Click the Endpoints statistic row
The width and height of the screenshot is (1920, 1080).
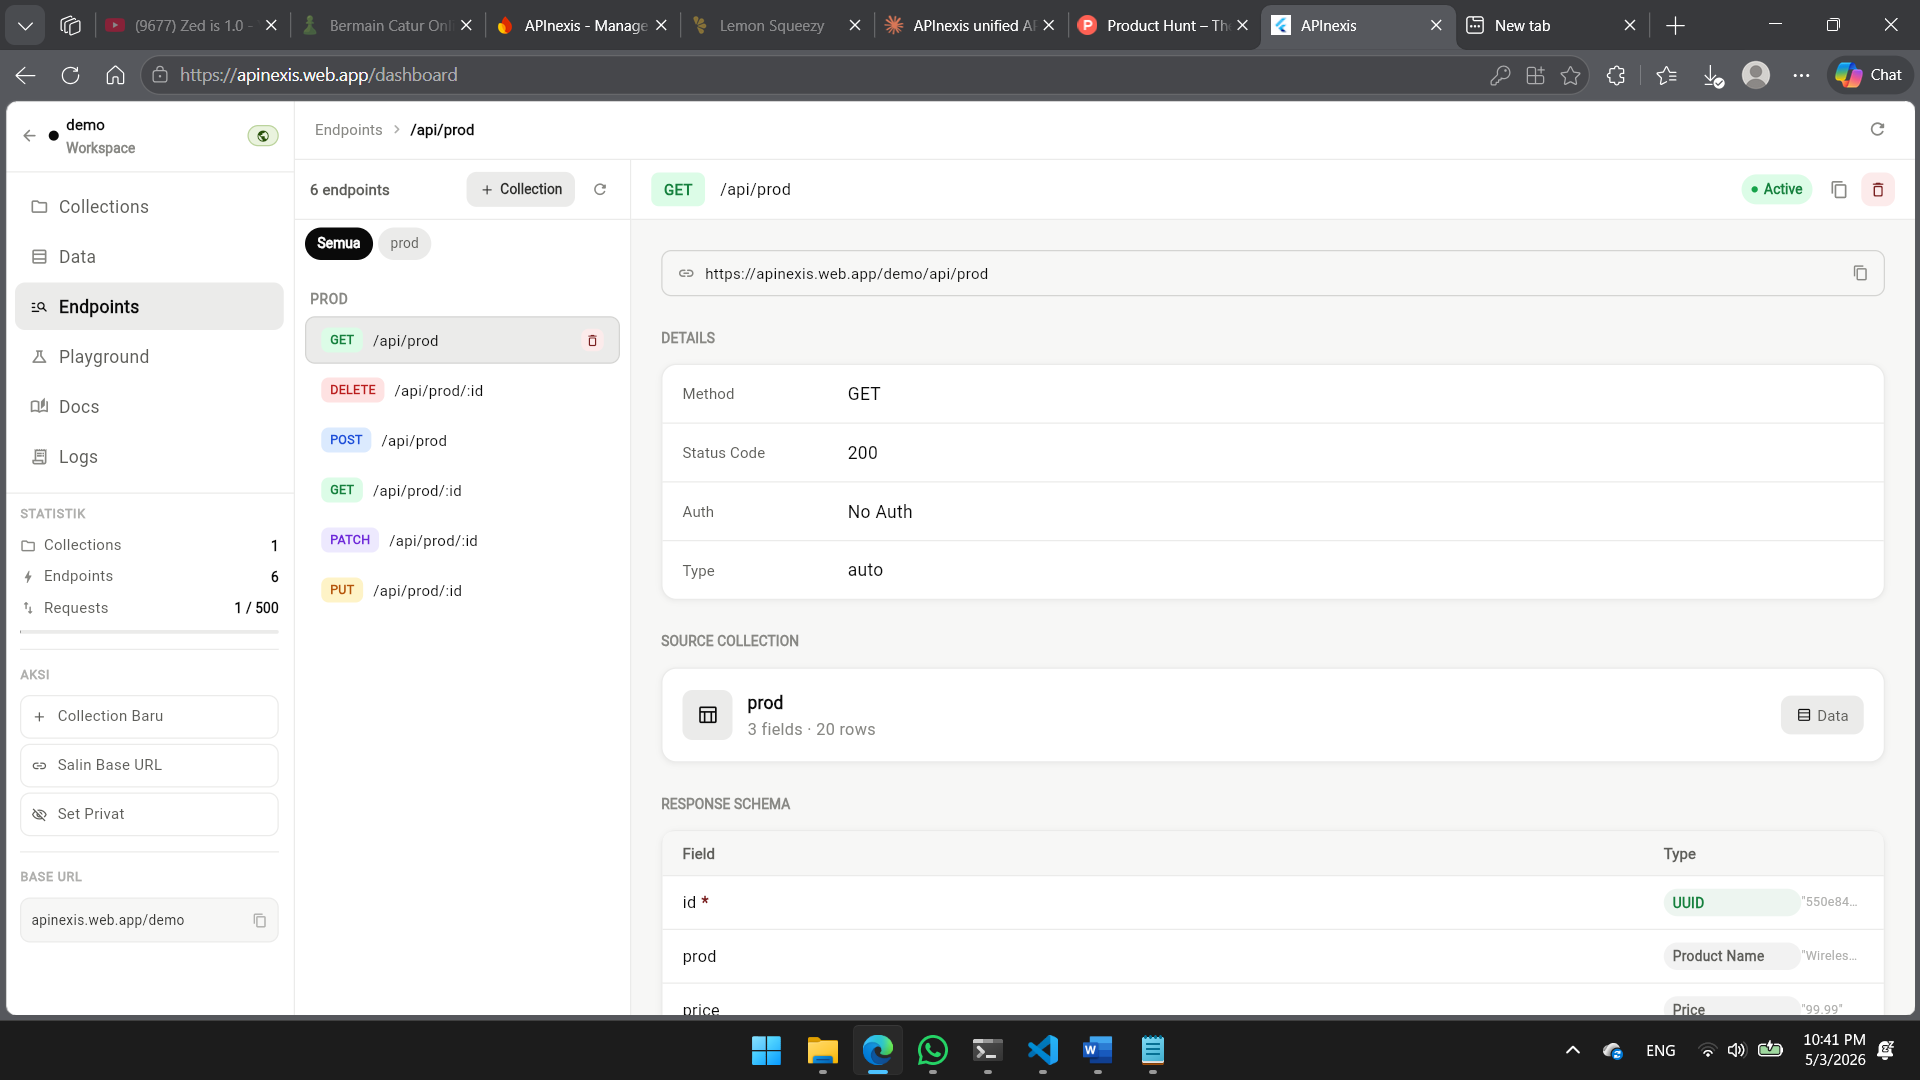point(149,576)
